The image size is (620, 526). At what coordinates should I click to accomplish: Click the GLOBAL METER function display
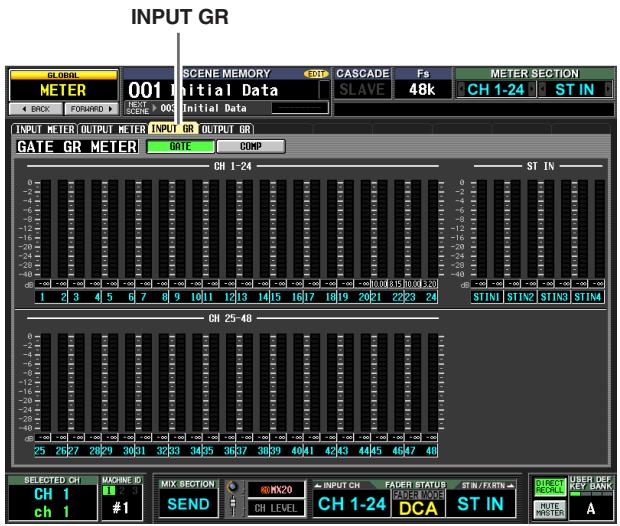[x=63, y=86]
